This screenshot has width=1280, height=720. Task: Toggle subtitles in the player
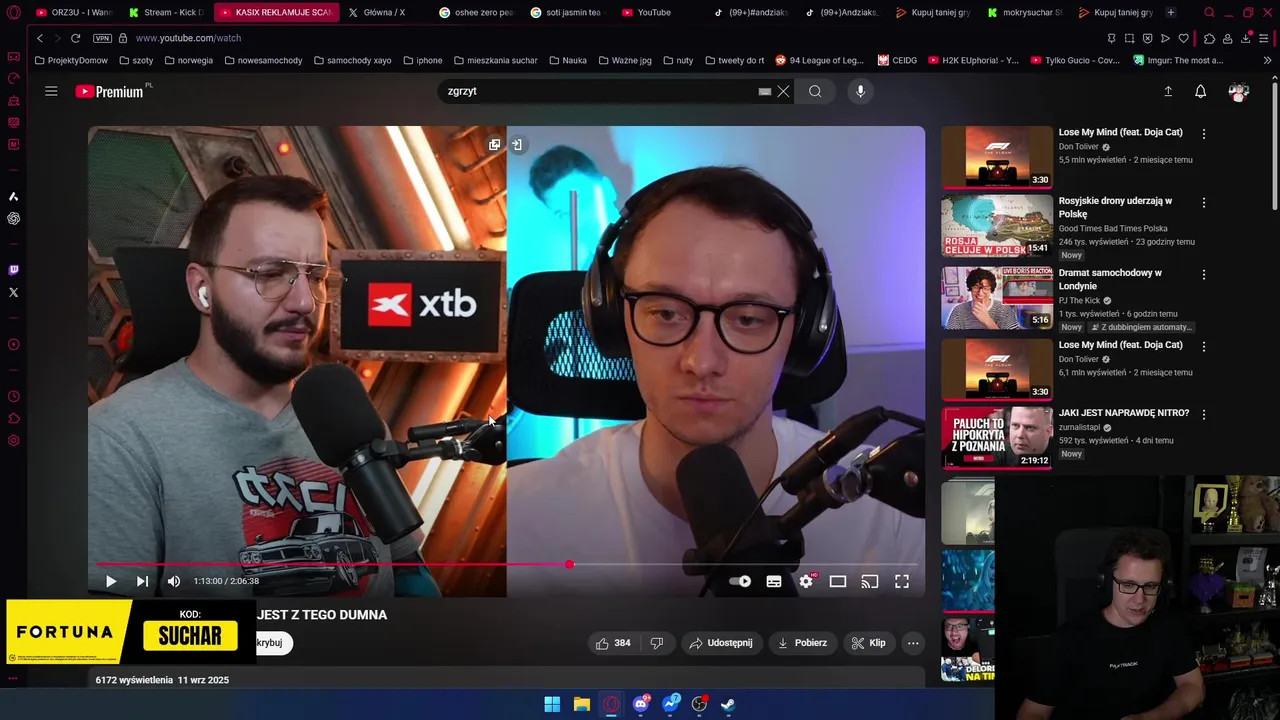pos(774,581)
